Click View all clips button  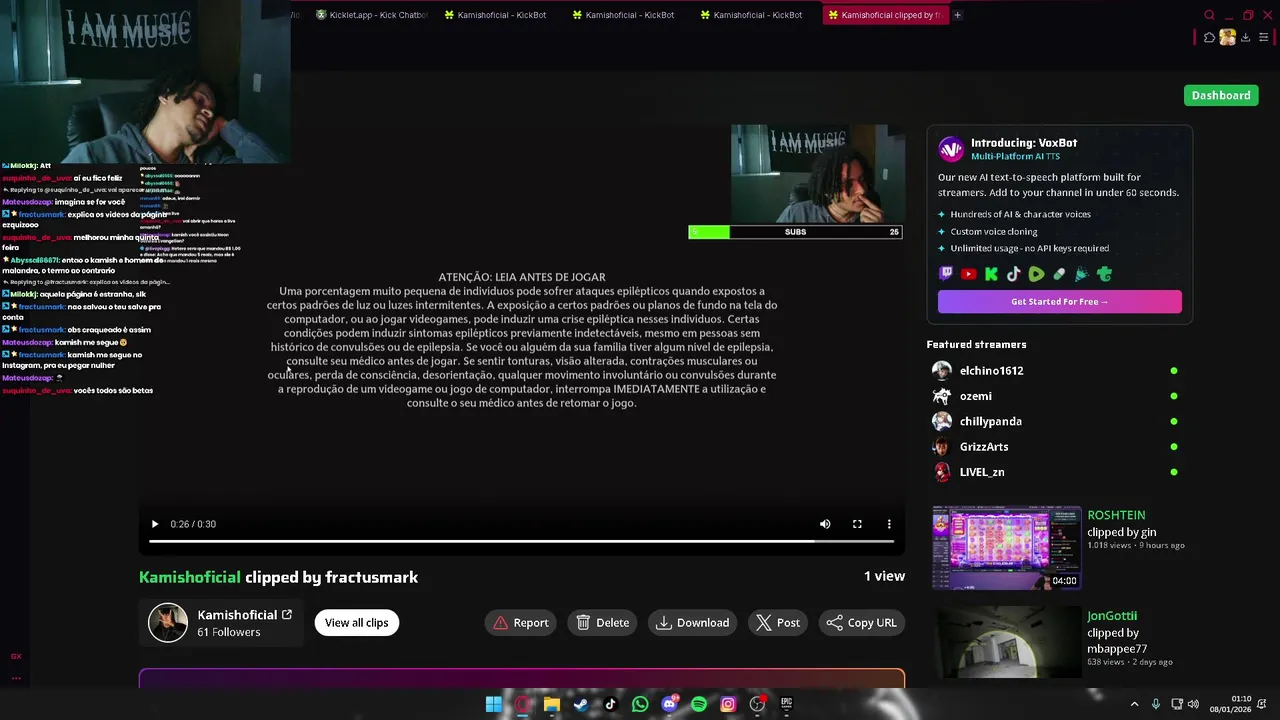coord(356,623)
